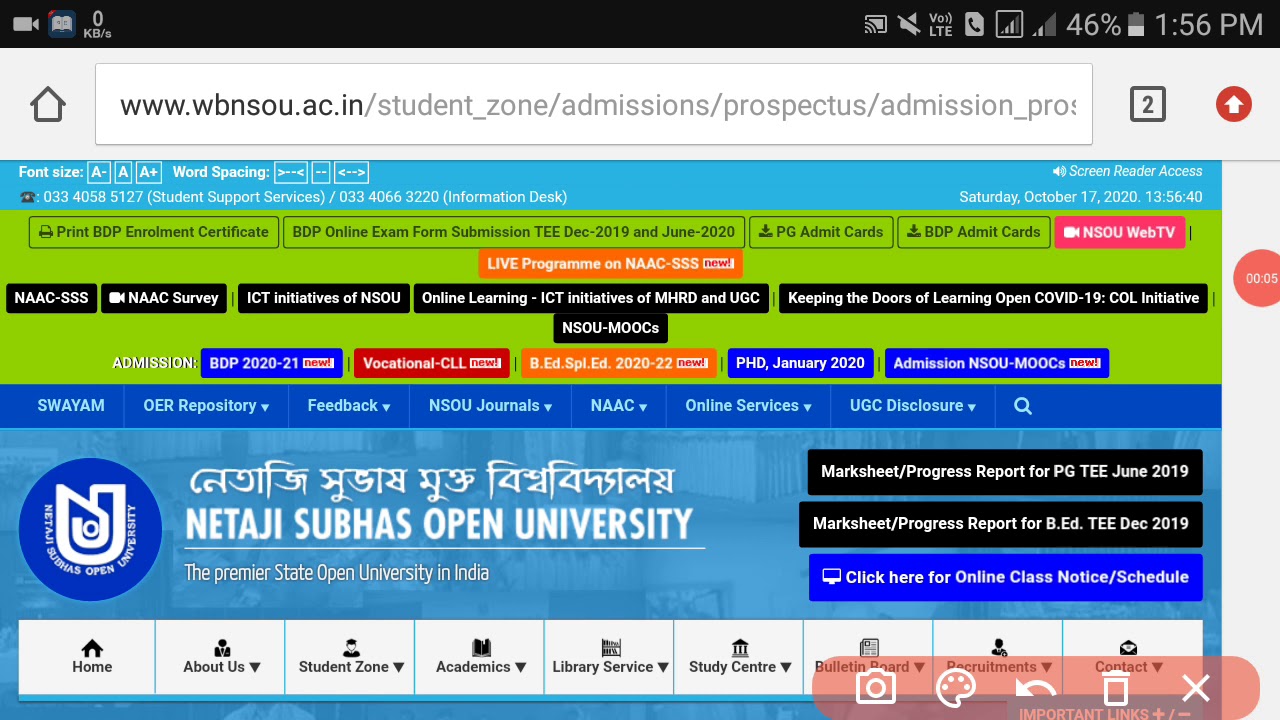1280x720 pixels.
Task: Tap the muted sound icon in status bar
Action: click(x=909, y=24)
